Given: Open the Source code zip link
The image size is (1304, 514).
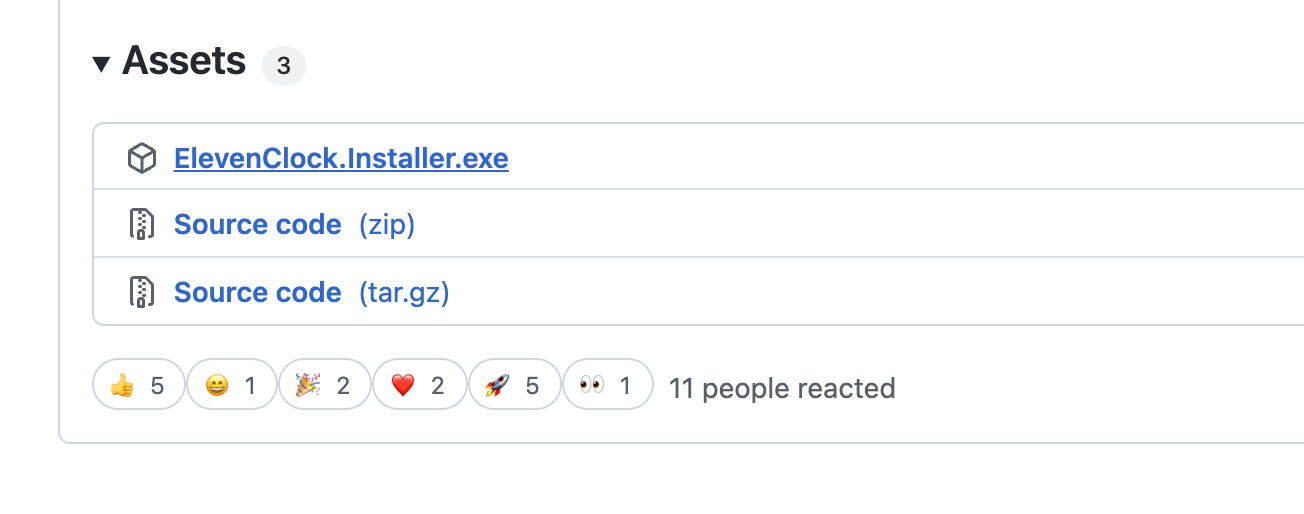Looking at the screenshot, I should 294,224.
